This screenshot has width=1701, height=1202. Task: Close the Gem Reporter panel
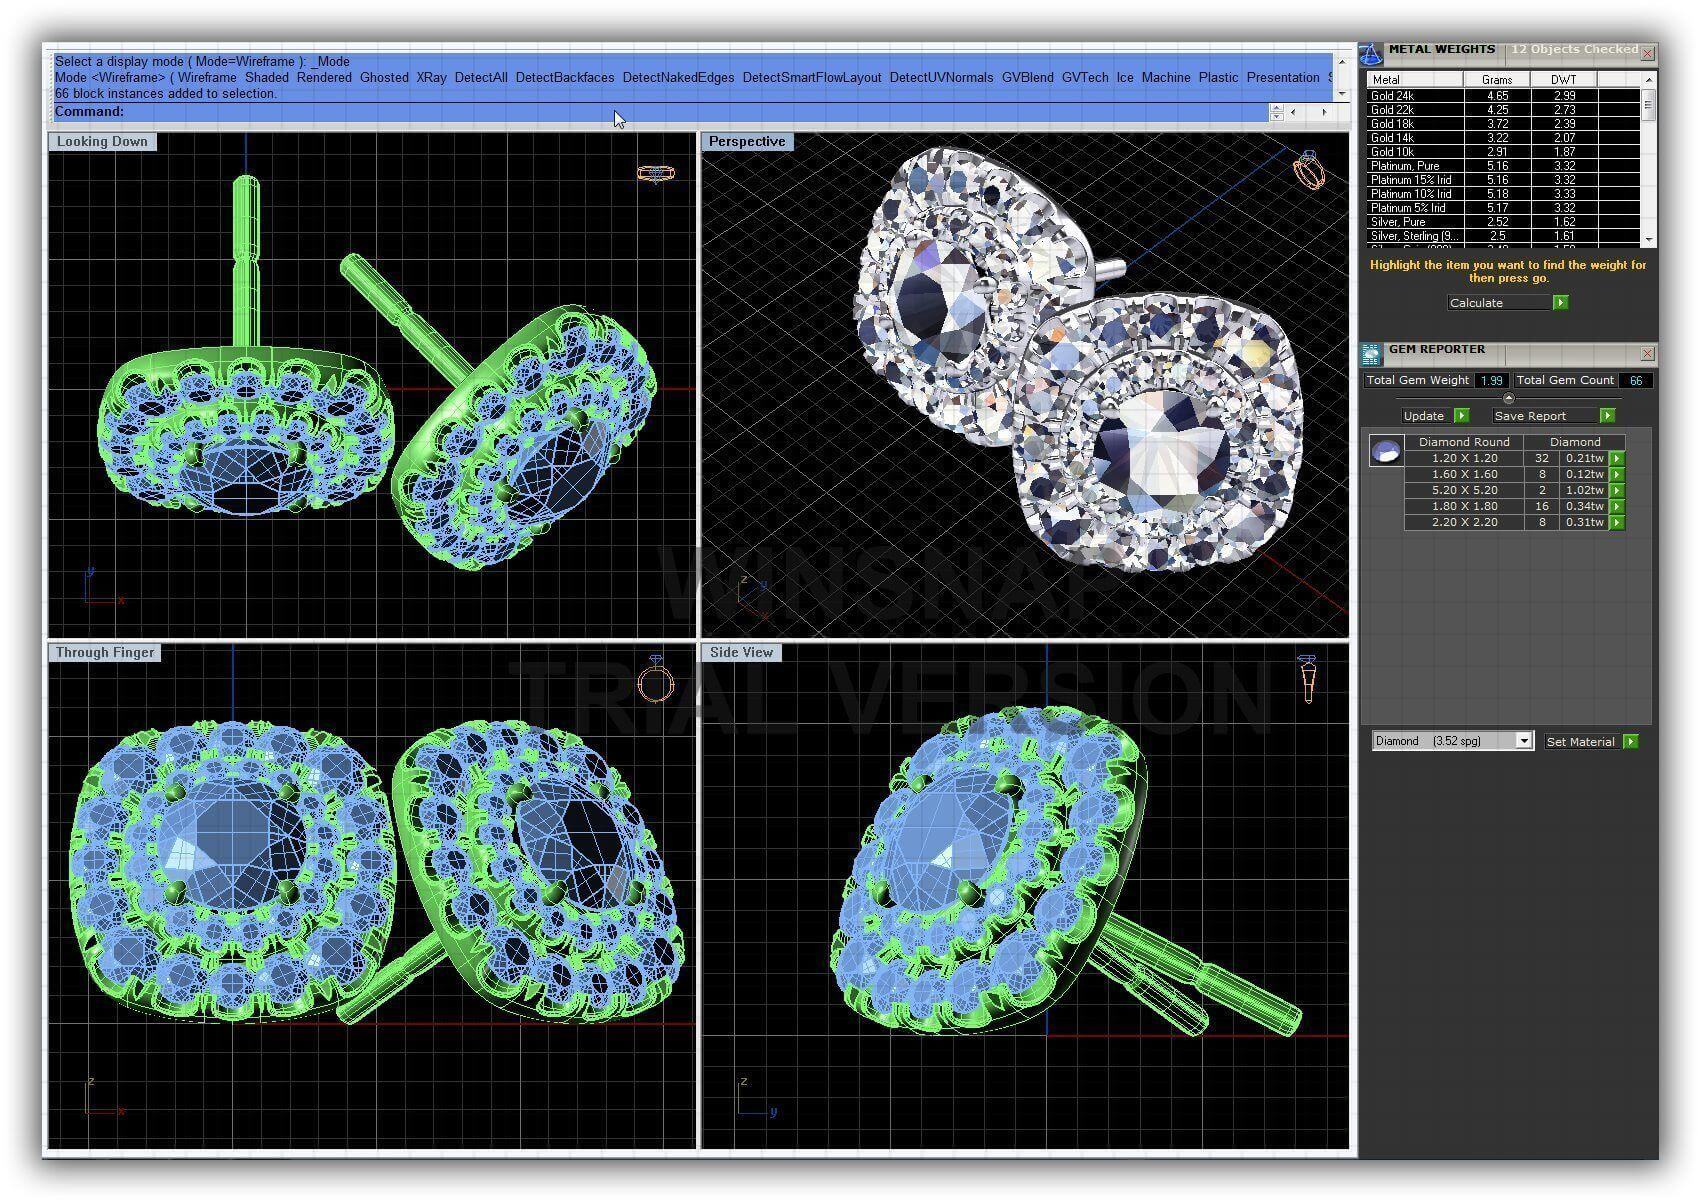point(1647,354)
